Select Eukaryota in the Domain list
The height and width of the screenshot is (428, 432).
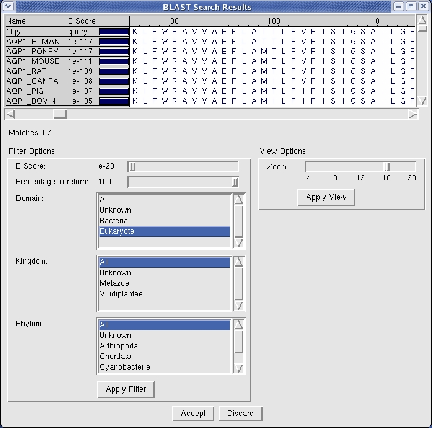click(x=165, y=231)
